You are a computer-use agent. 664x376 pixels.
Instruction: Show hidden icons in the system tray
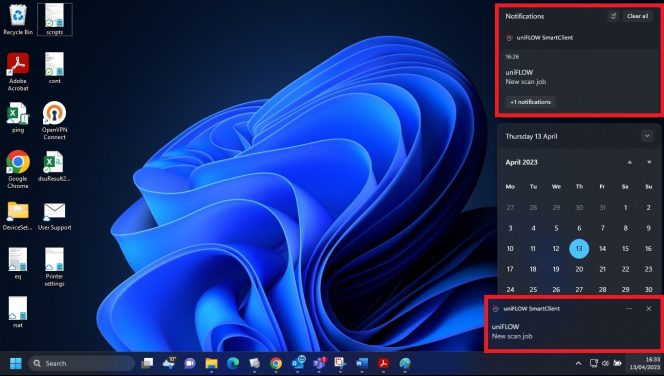click(x=578, y=363)
